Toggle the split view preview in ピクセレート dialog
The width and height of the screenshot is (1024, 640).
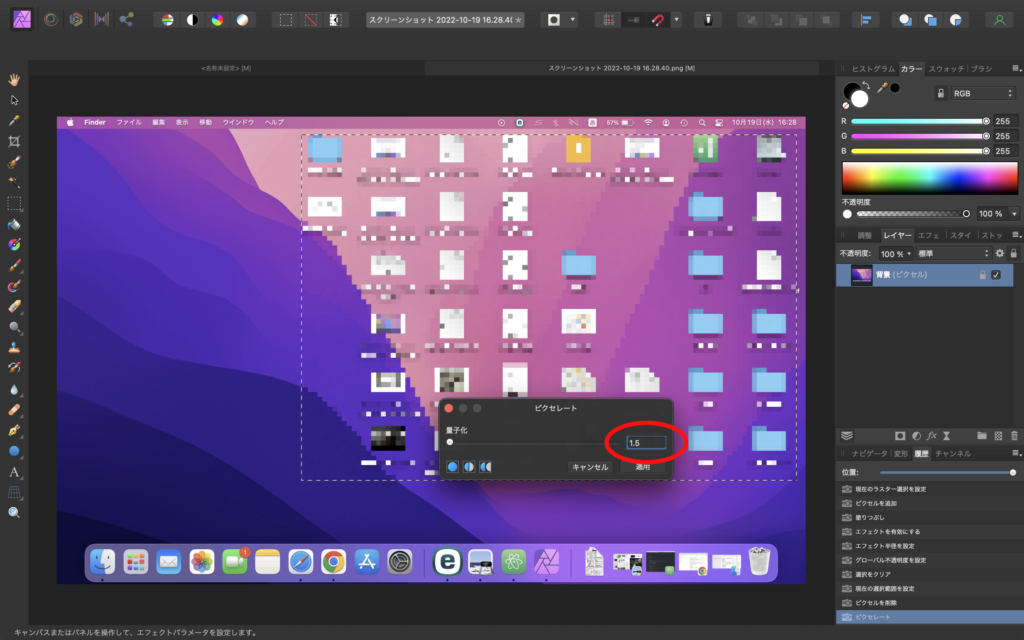[x=470, y=467]
